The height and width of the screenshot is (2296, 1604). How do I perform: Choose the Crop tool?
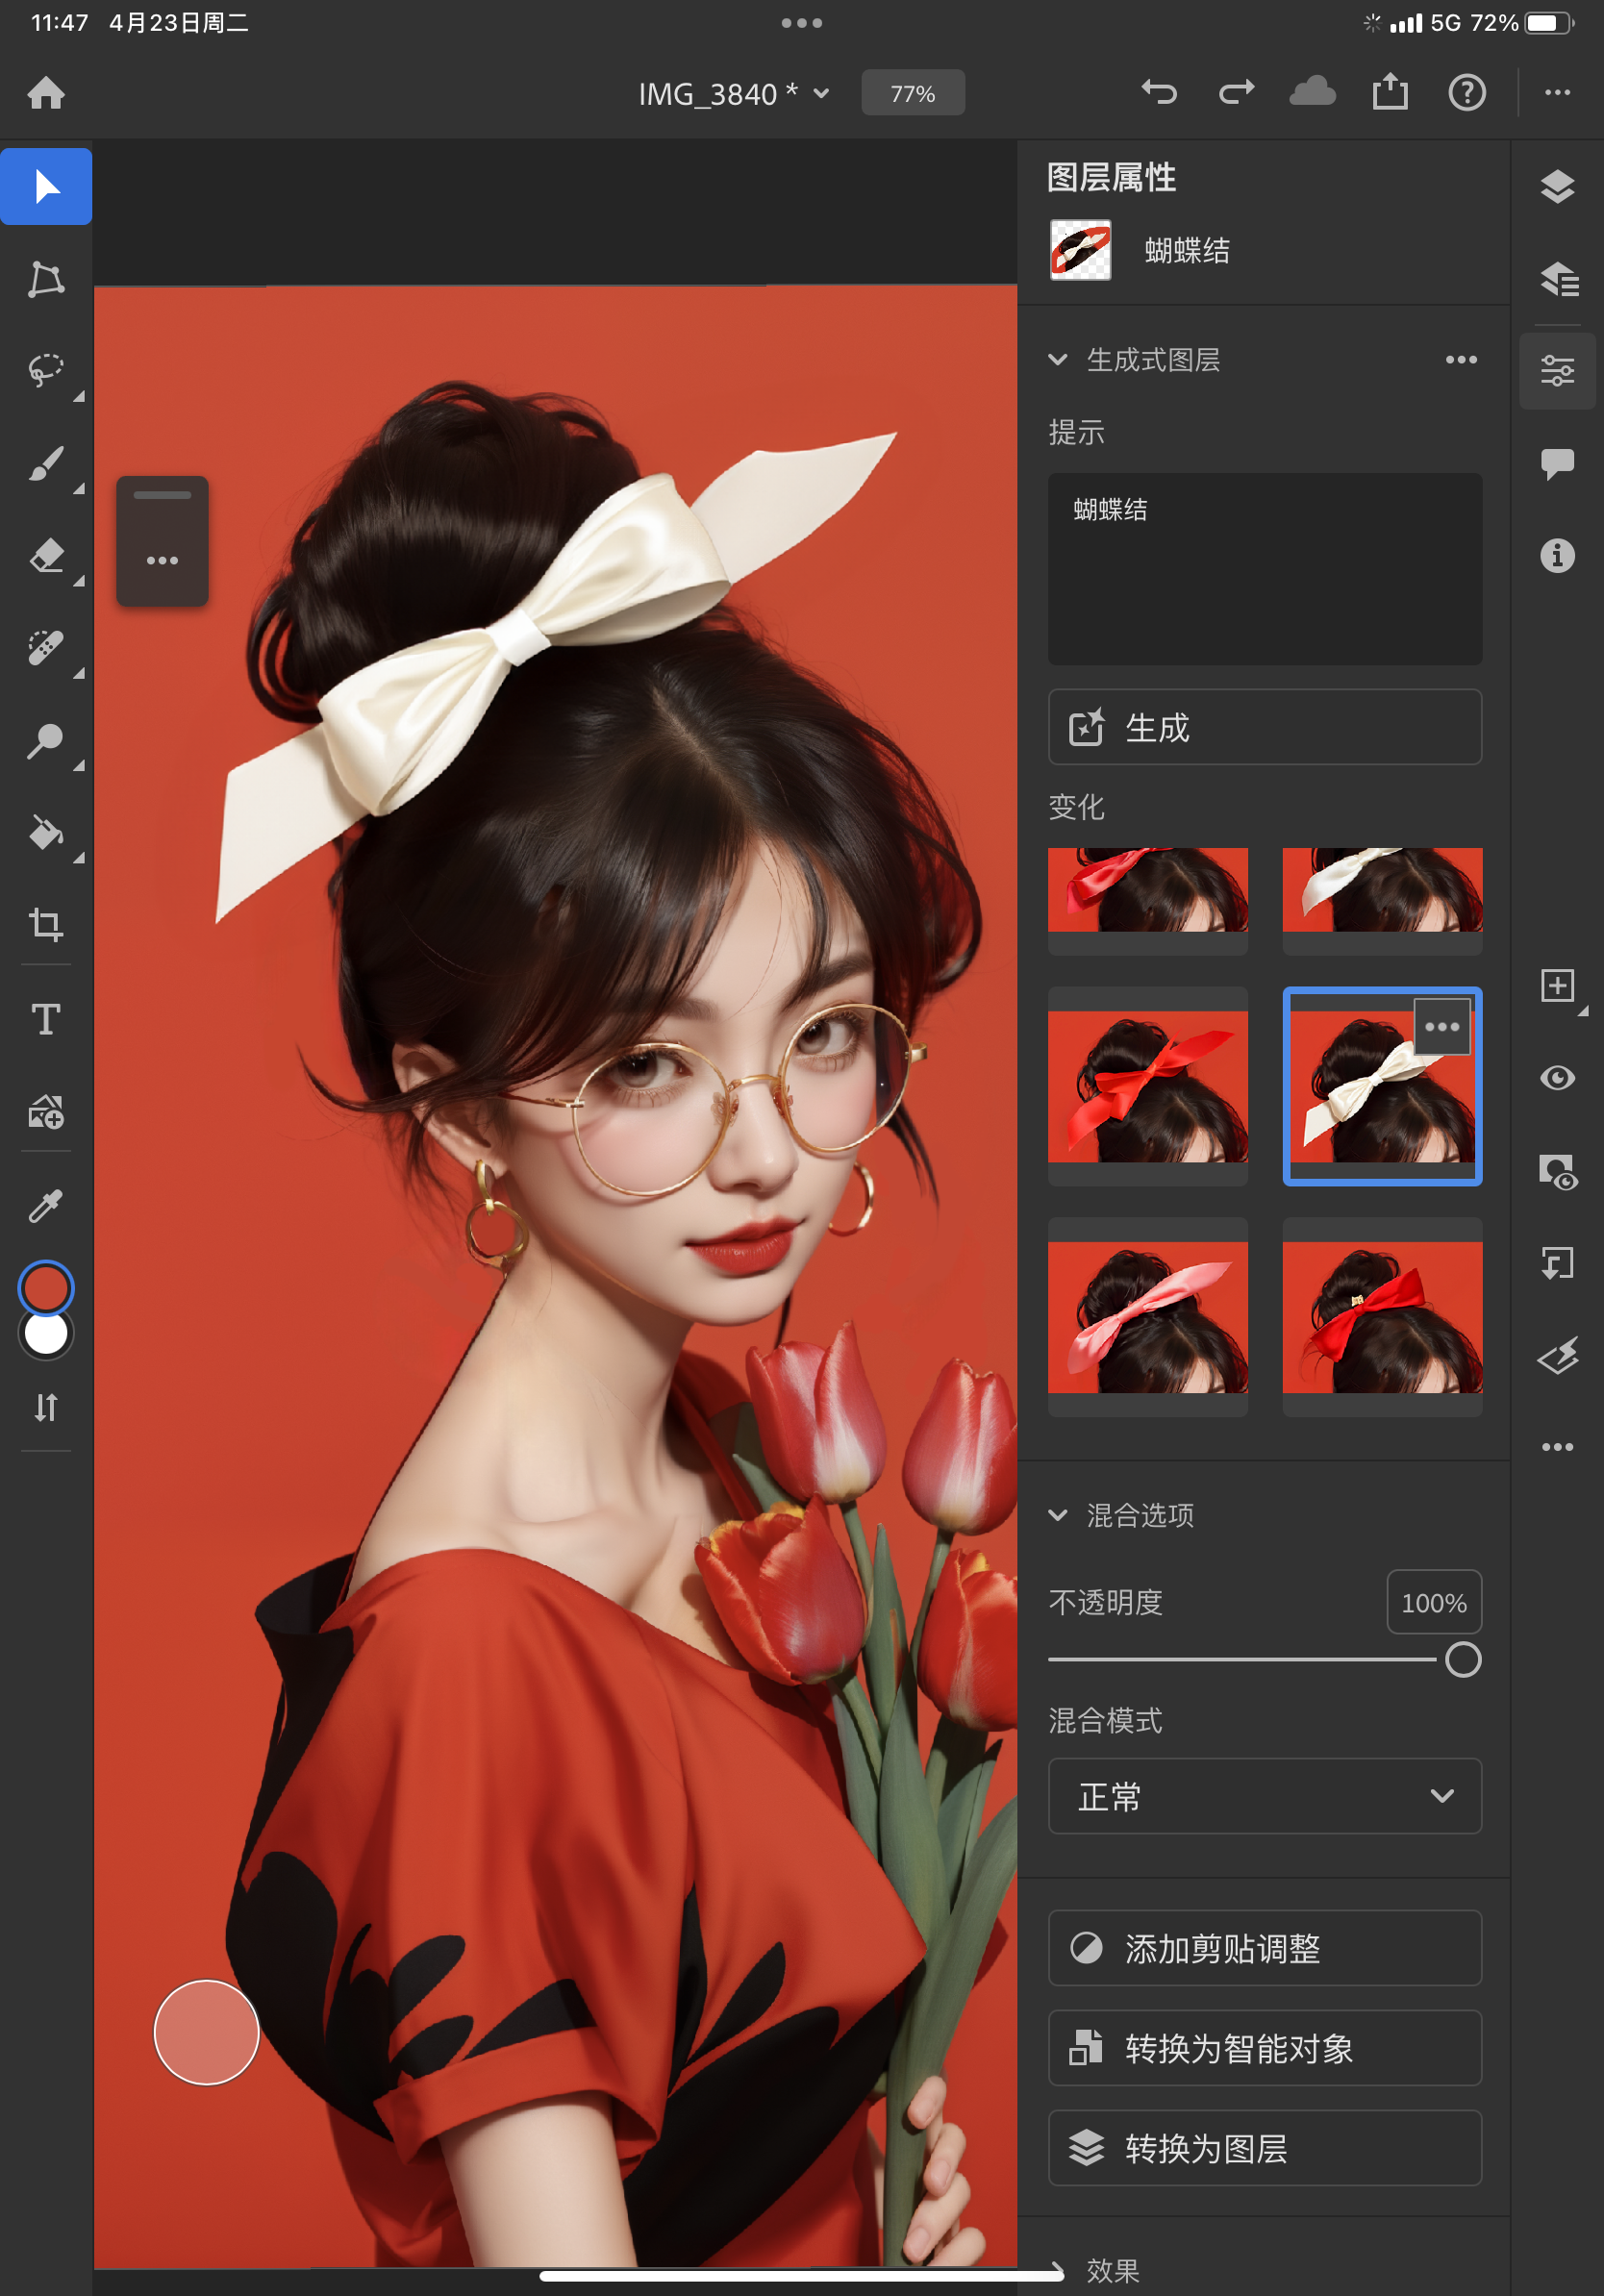click(45, 925)
